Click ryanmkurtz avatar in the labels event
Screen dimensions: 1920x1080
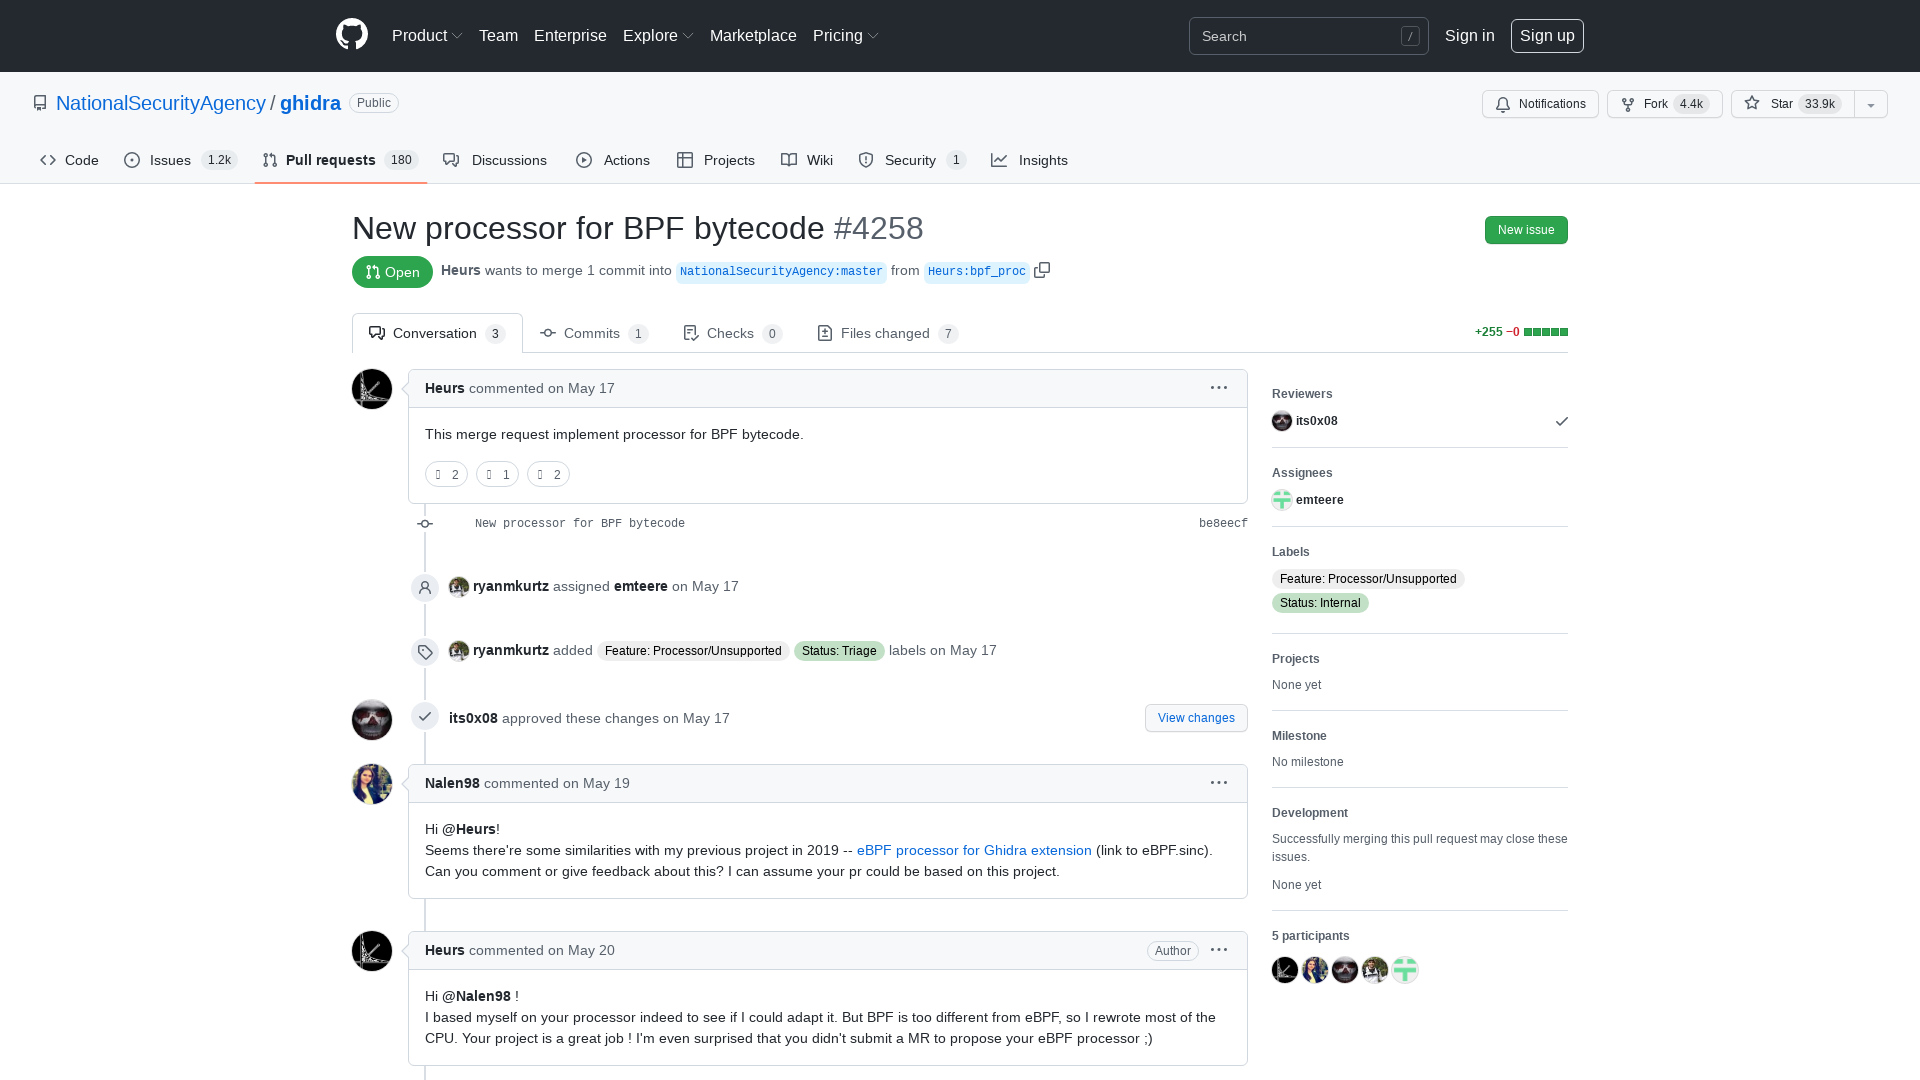coord(459,651)
